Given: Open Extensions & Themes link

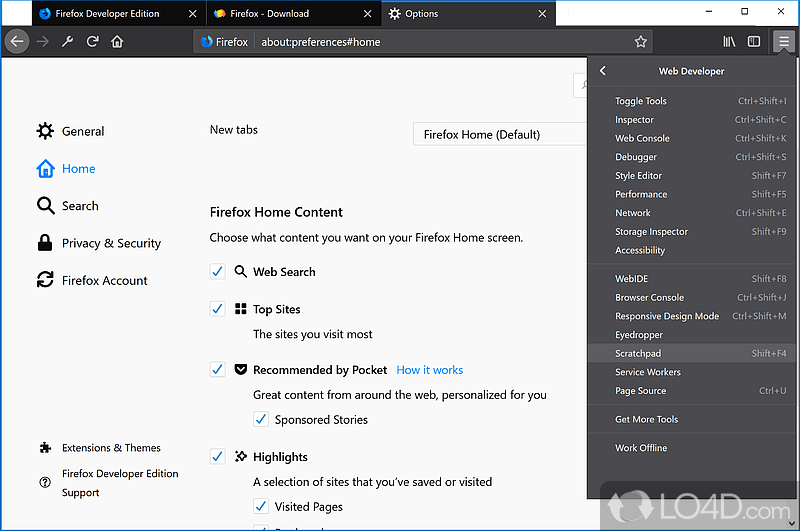Looking at the screenshot, I should point(111,447).
